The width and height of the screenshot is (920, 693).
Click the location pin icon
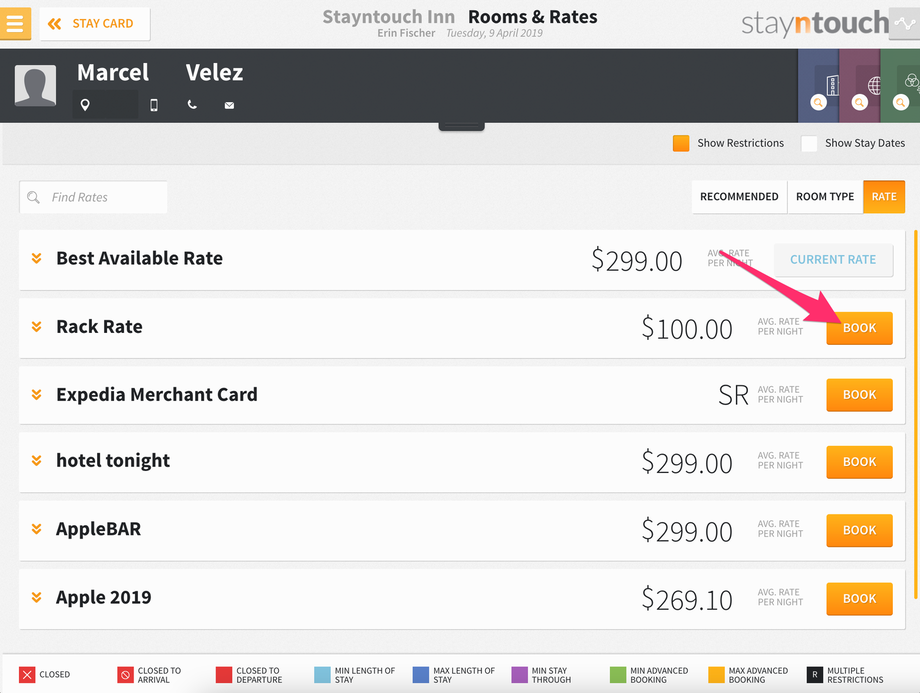pyautogui.click(x=85, y=105)
